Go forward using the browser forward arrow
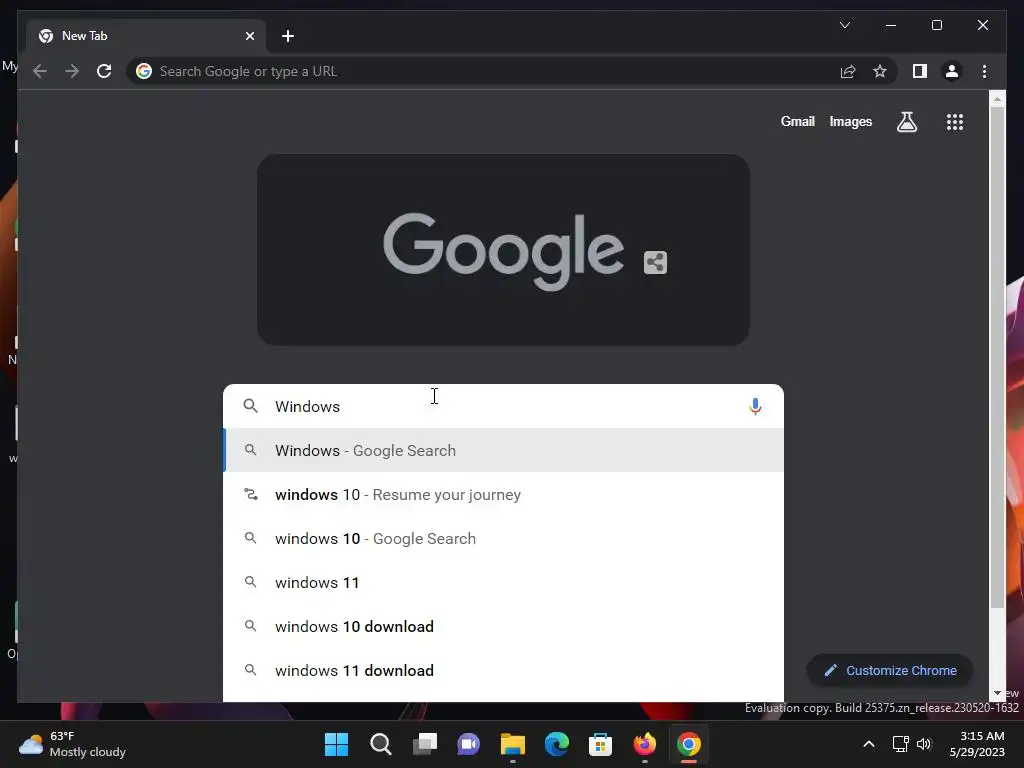Screen dimensions: 1024x768 coord(72,71)
